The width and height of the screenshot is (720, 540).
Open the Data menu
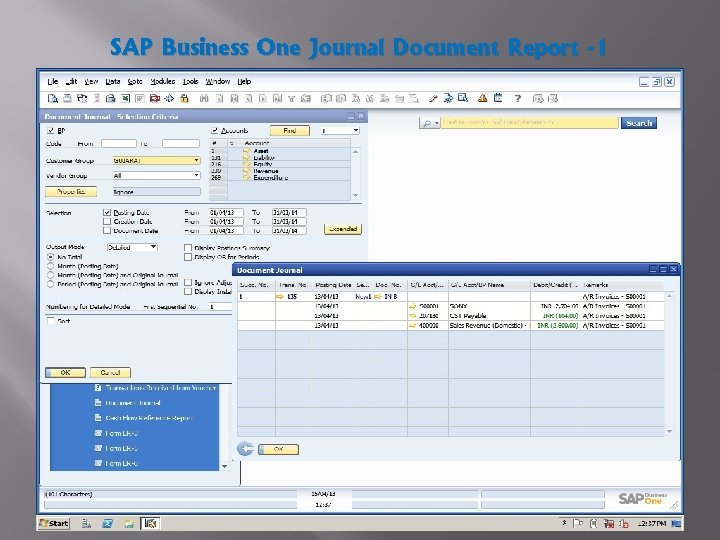112,82
